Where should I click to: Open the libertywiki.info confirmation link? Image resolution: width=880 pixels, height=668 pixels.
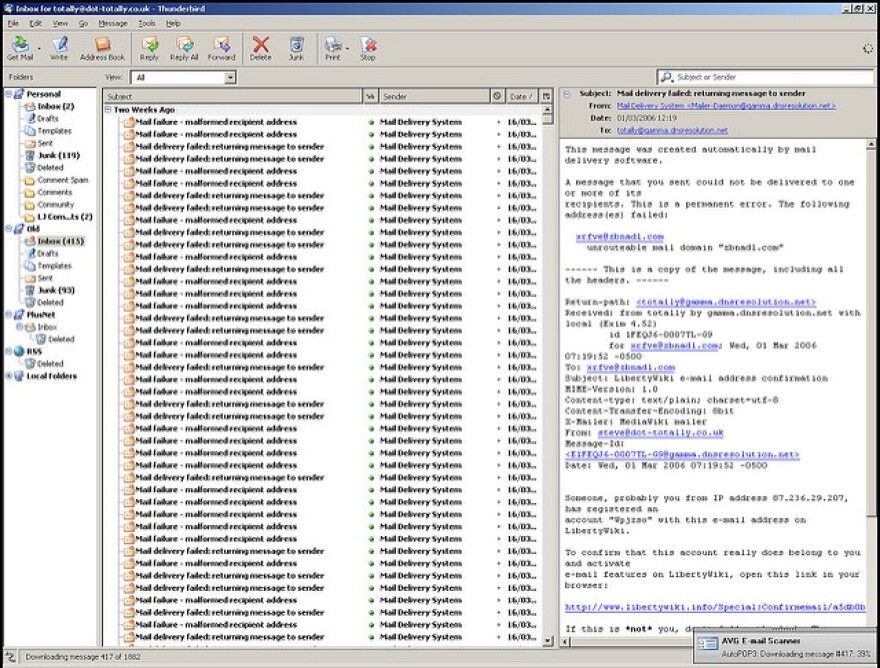click(715, 607)
